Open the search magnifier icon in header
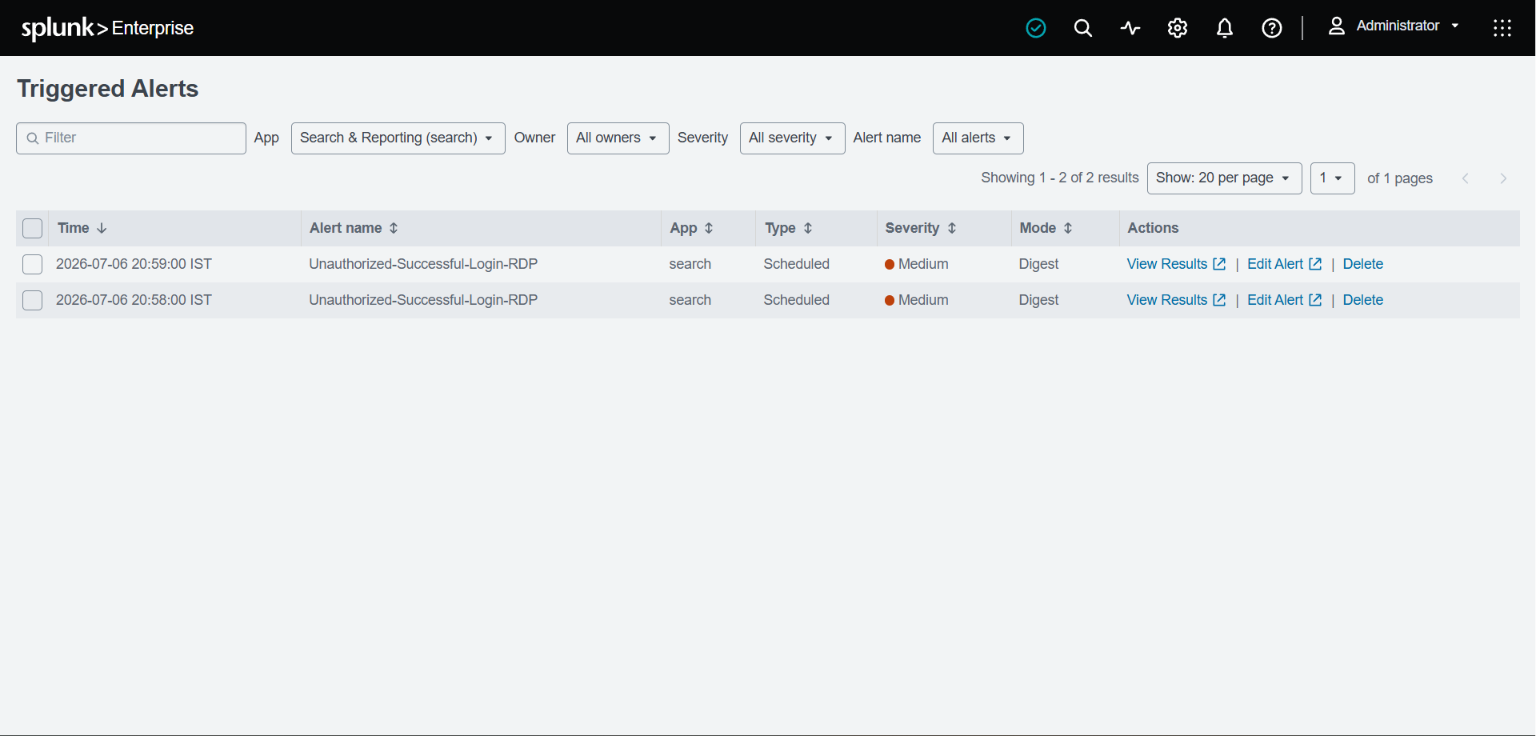The height and width of the screenshot is (736, 1536). [1083, 28]
